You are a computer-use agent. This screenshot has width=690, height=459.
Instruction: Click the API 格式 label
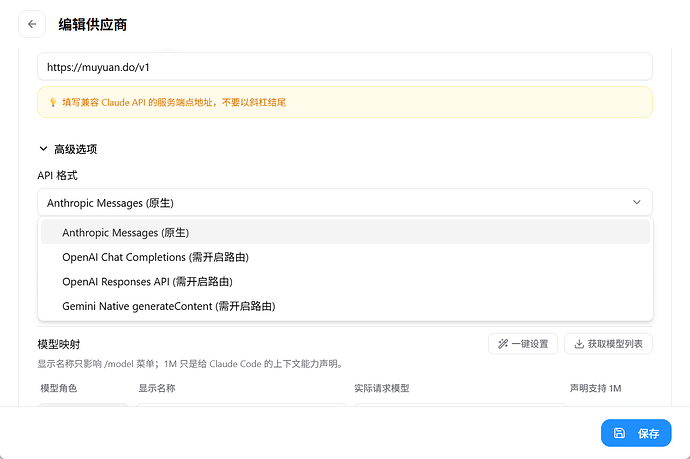[57, 176]
